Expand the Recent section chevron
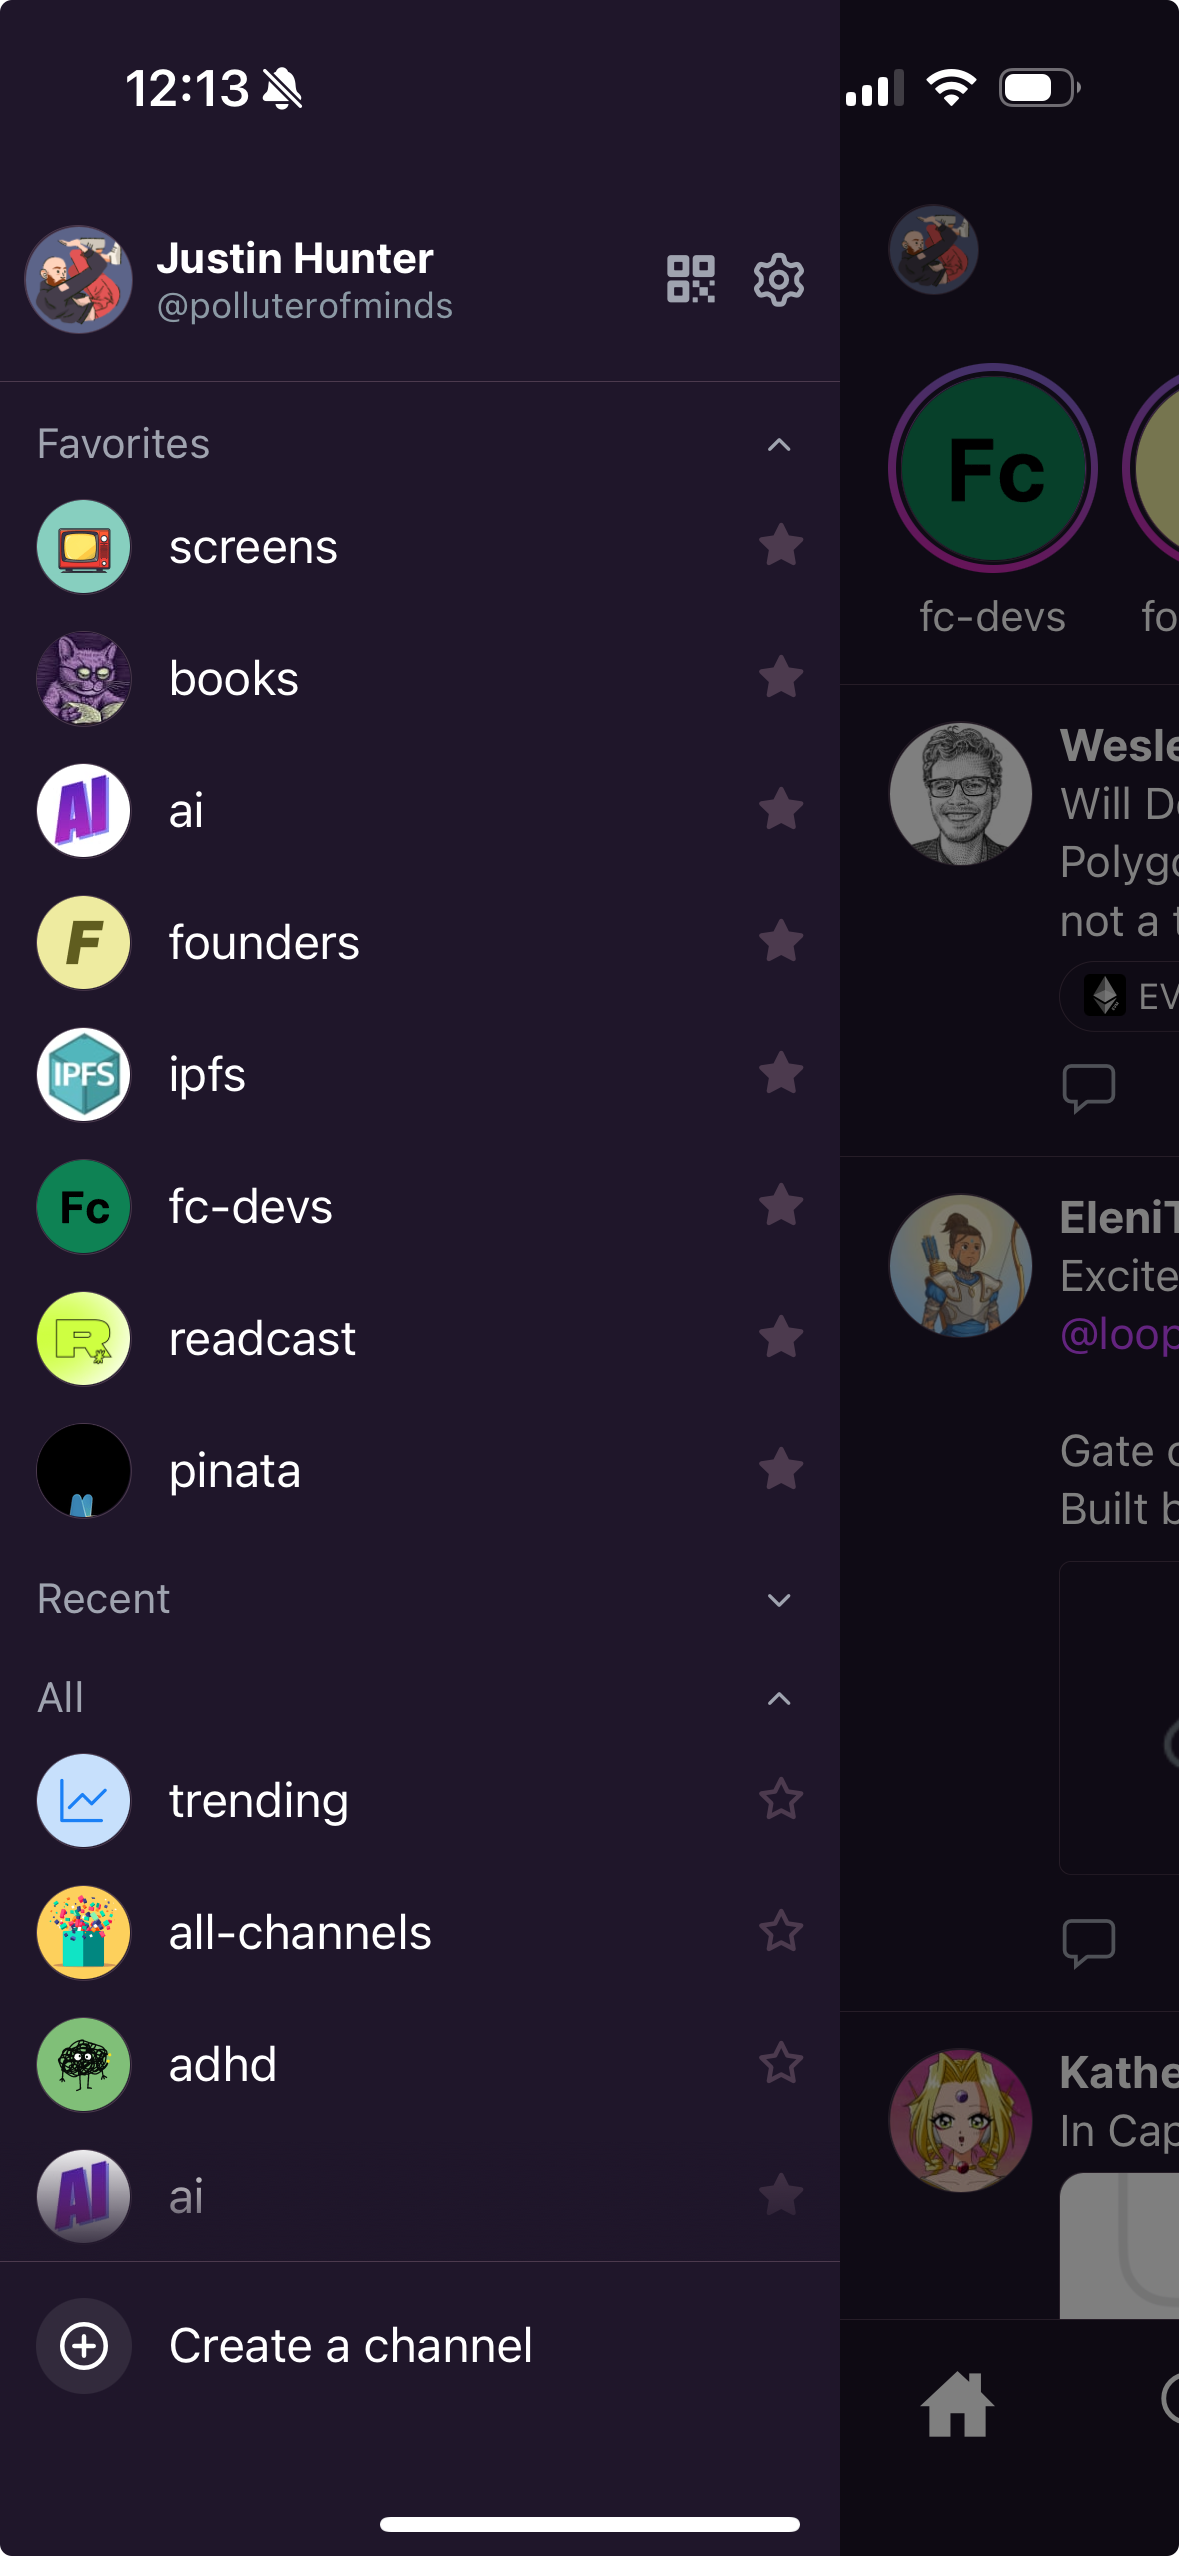This screenshot has width=1179, height=2556. 779,1600
